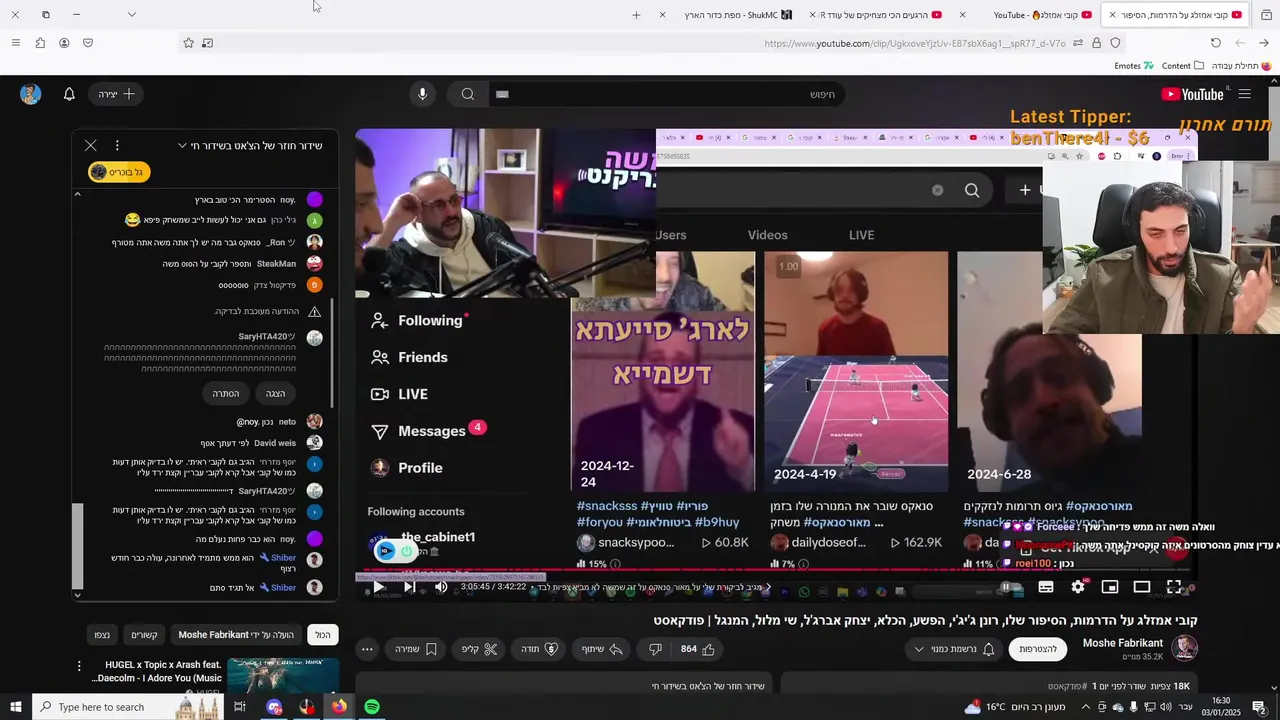Open the browser extensions puzzle icon
The width and height of the screenshot is (1280, 720).
point(40,43)
